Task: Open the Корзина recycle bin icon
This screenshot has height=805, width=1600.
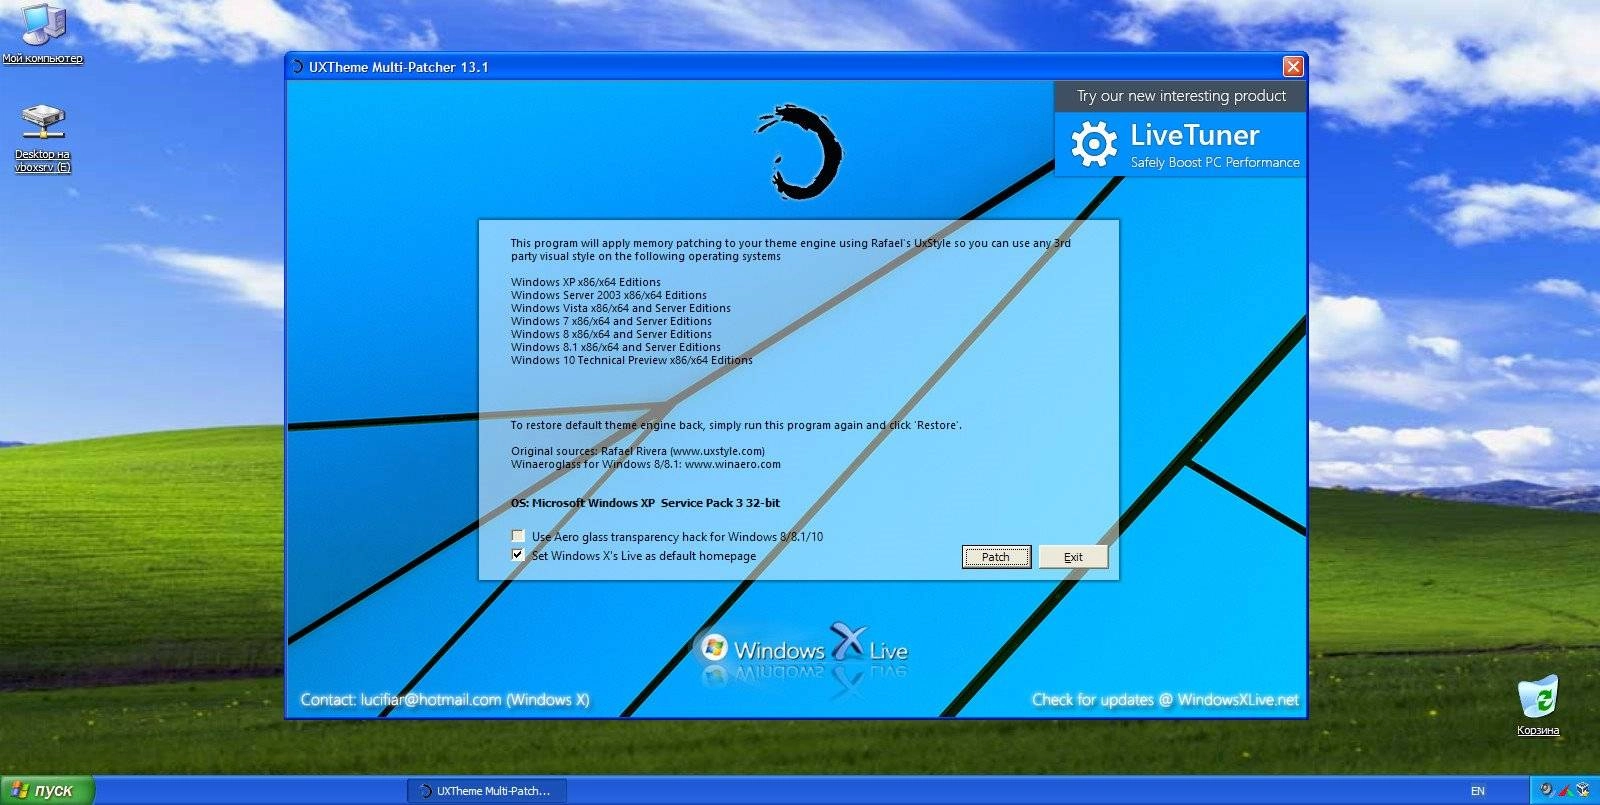Action: pyautogui.click(x=1538, y=705)
